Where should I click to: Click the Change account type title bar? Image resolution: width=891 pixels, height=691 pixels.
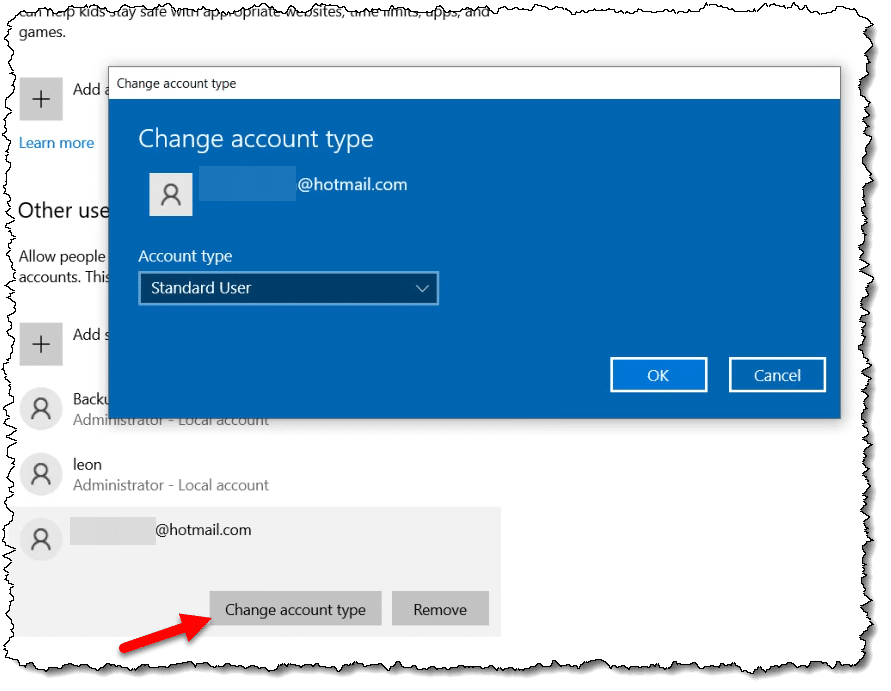click(400, 83)
